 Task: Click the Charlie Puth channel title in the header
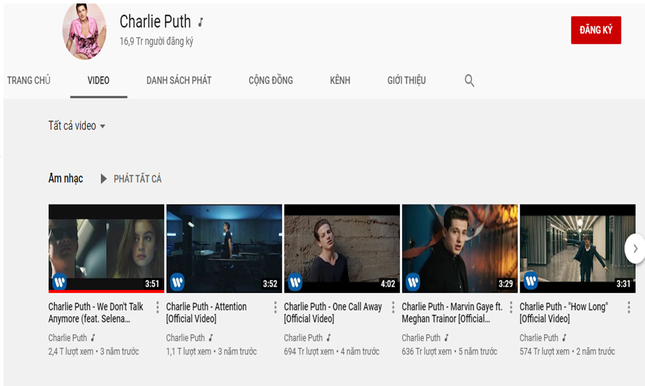(x=155, y=21)
